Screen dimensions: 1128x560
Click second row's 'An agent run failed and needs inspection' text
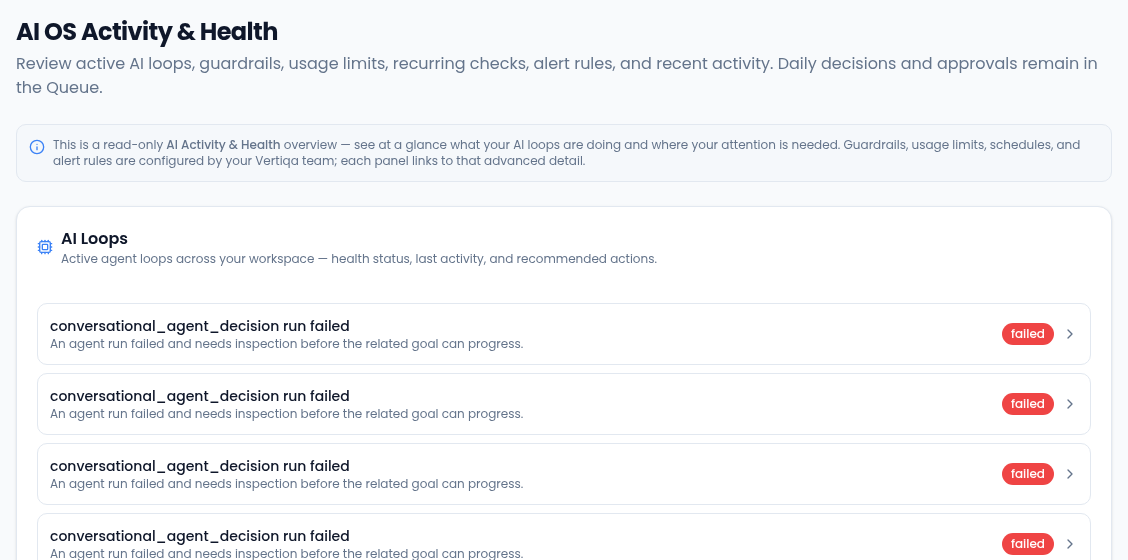click(x=286, y=414)
